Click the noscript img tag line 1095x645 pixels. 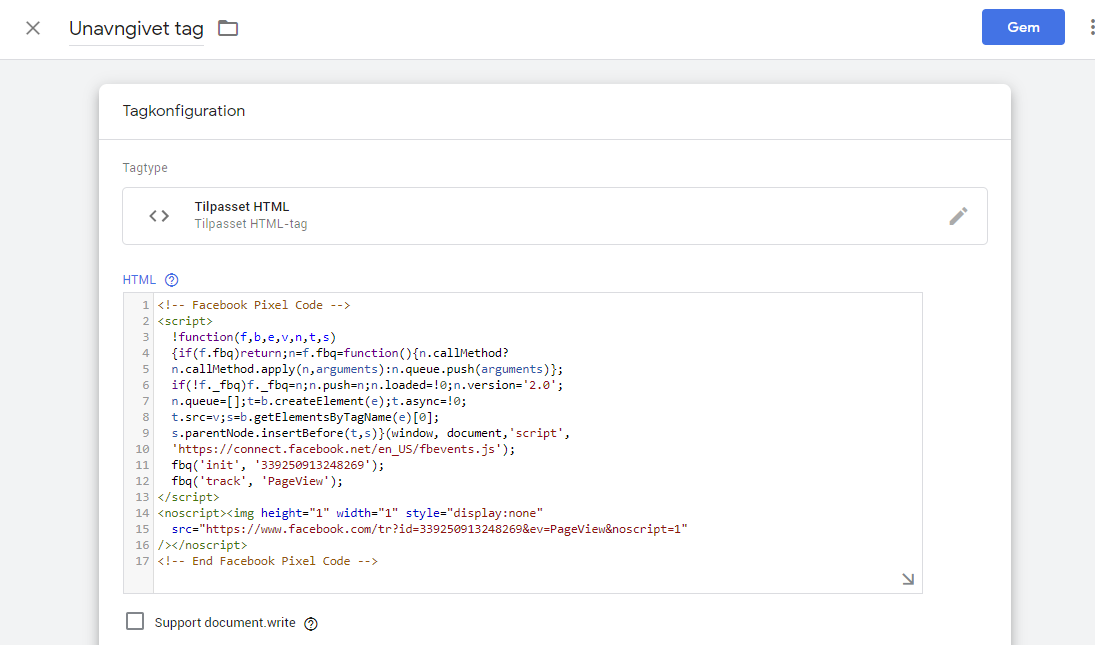(x=350, y=513)
